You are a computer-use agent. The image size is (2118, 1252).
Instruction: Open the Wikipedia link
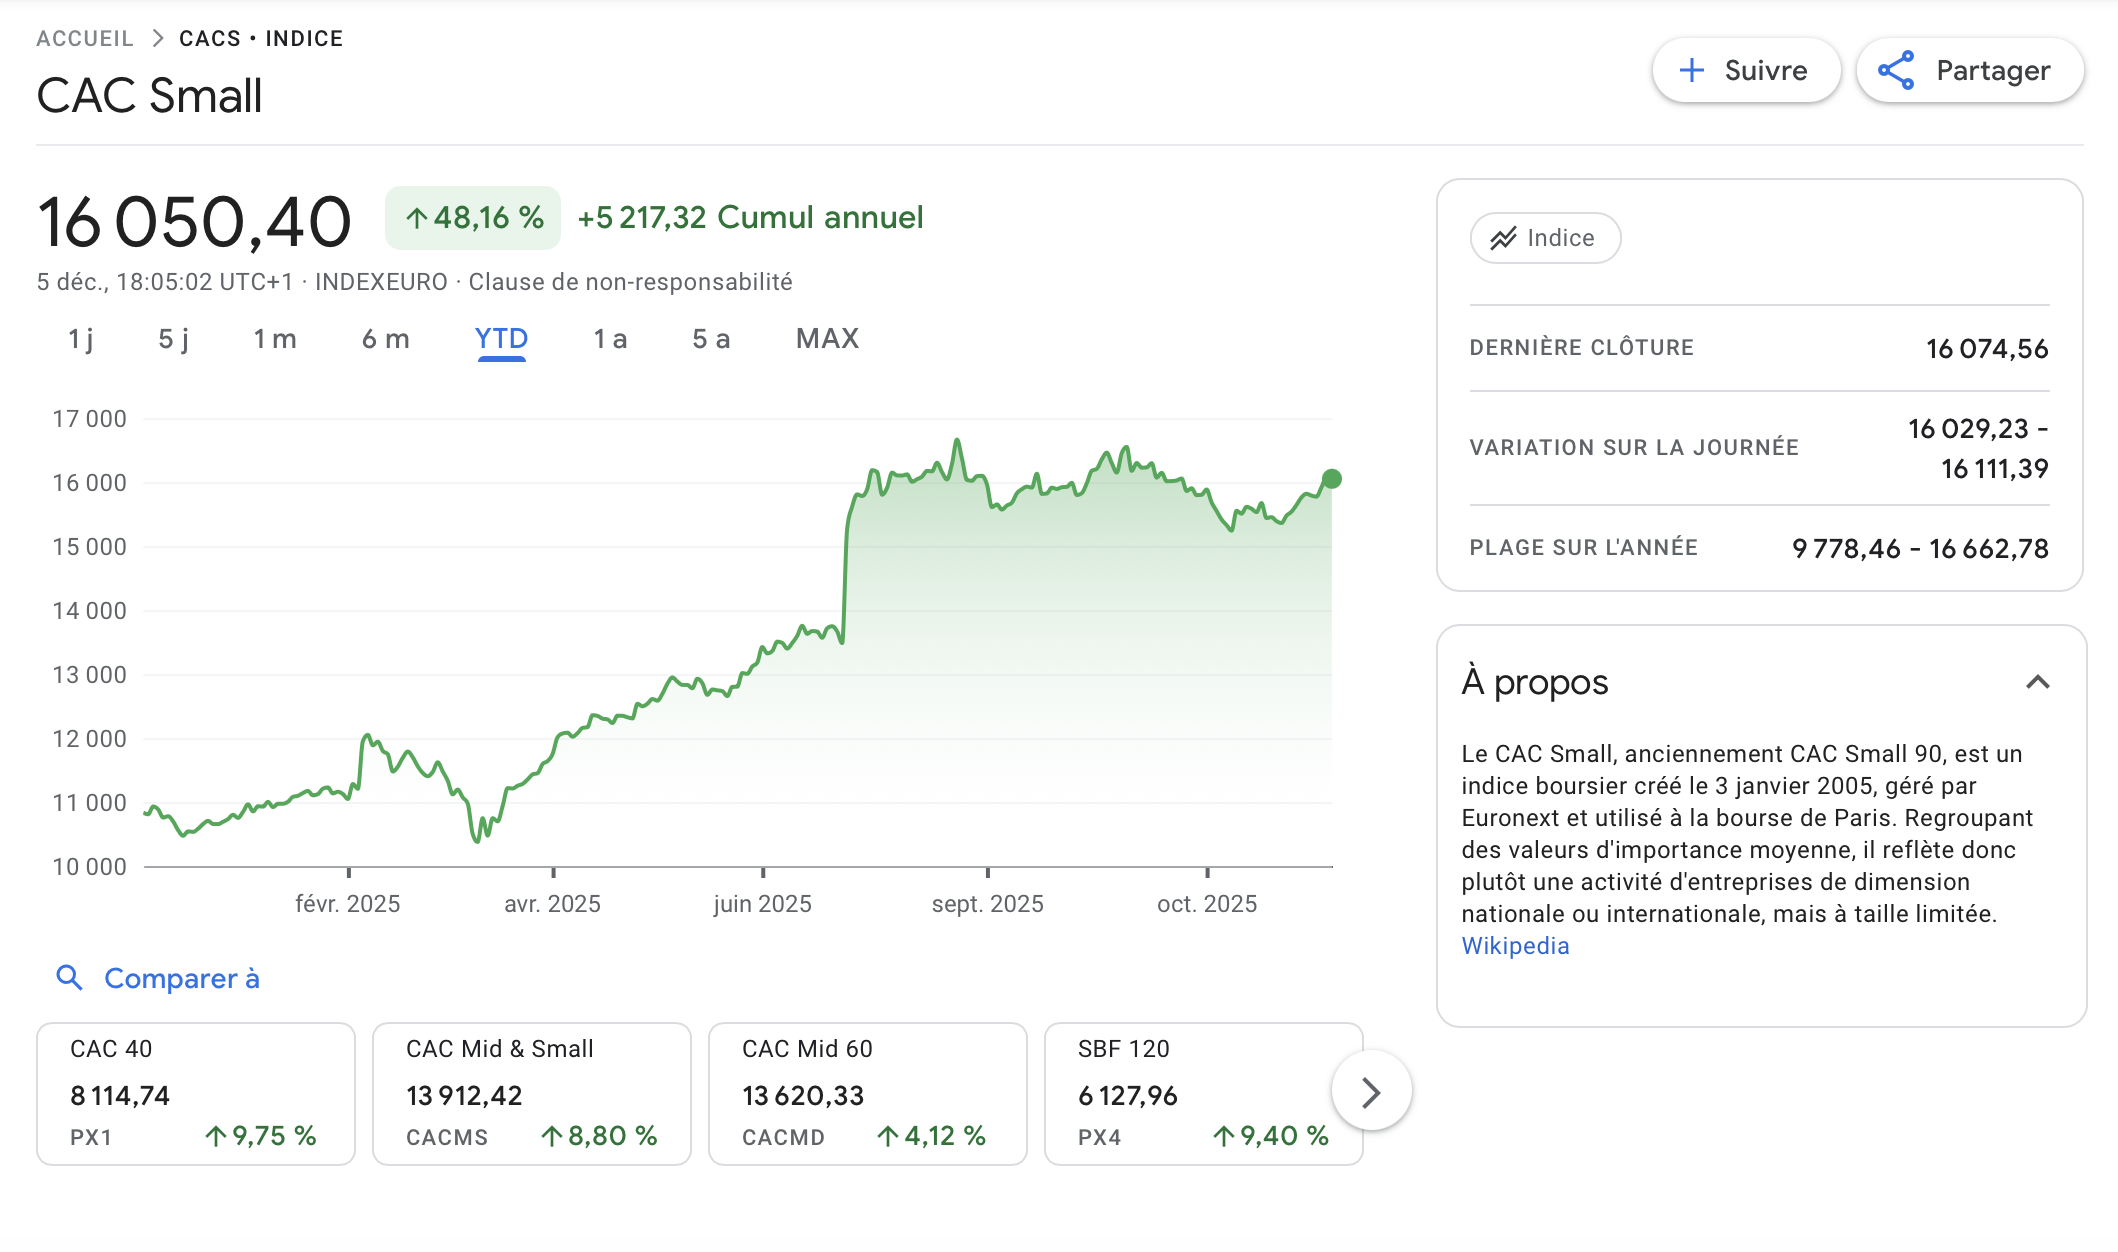[x=1515, y=946]
